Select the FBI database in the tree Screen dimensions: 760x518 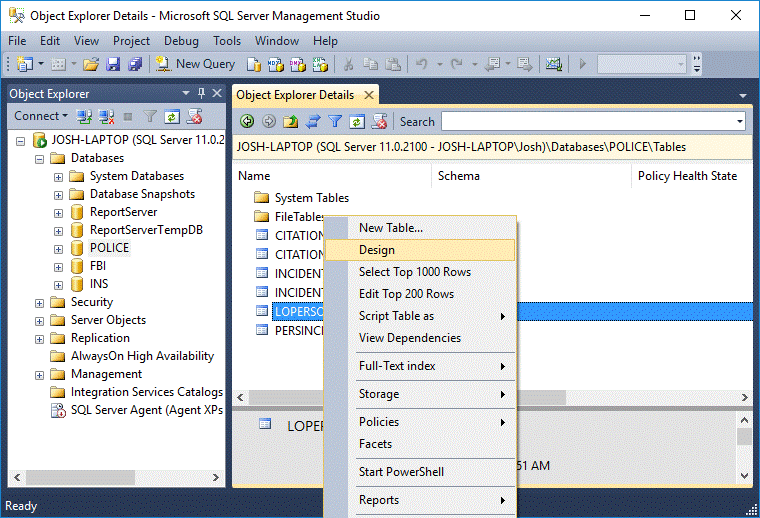click(x=97, y=266)
